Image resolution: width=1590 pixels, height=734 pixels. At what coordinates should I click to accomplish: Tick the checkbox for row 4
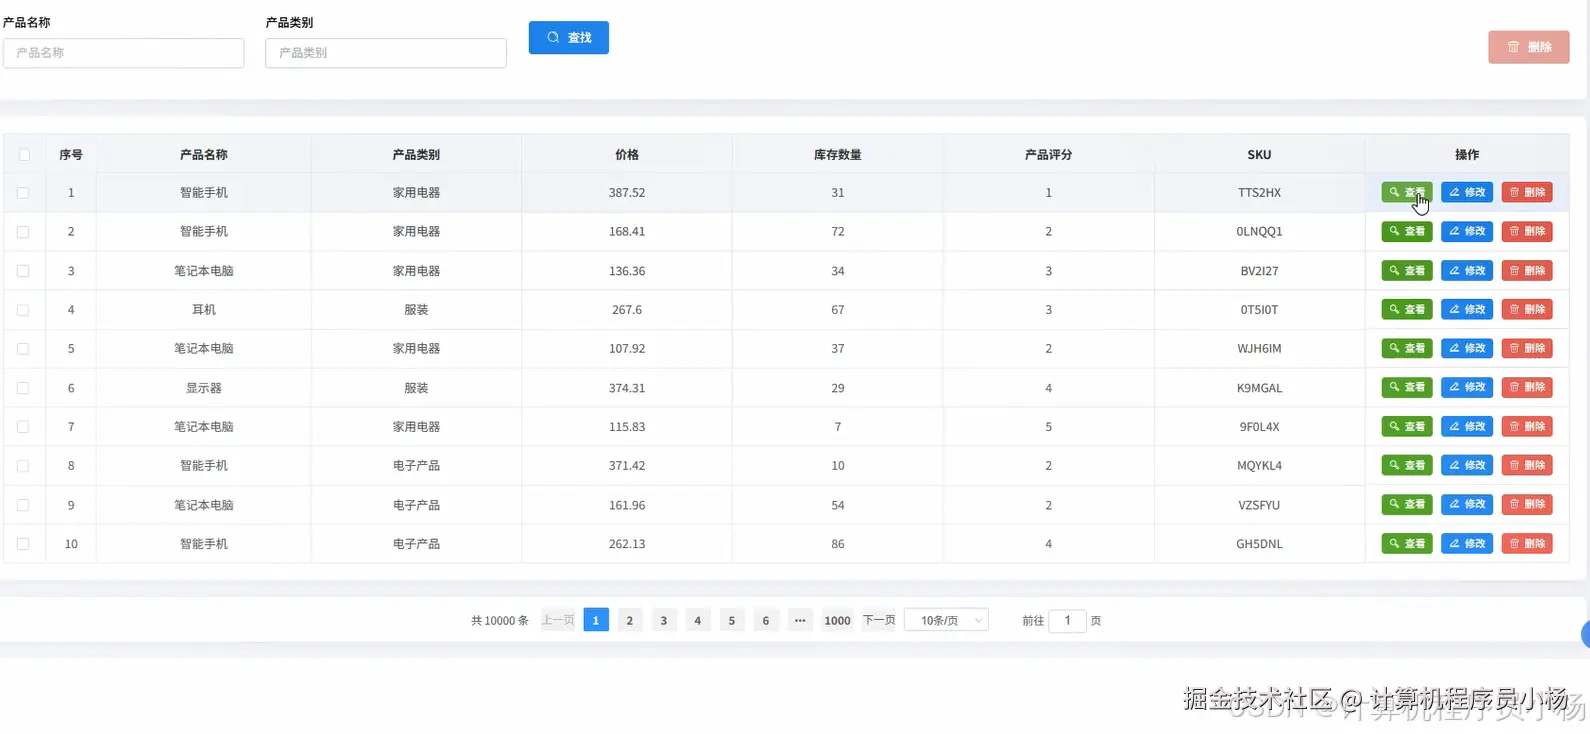[x=23, y=310]
